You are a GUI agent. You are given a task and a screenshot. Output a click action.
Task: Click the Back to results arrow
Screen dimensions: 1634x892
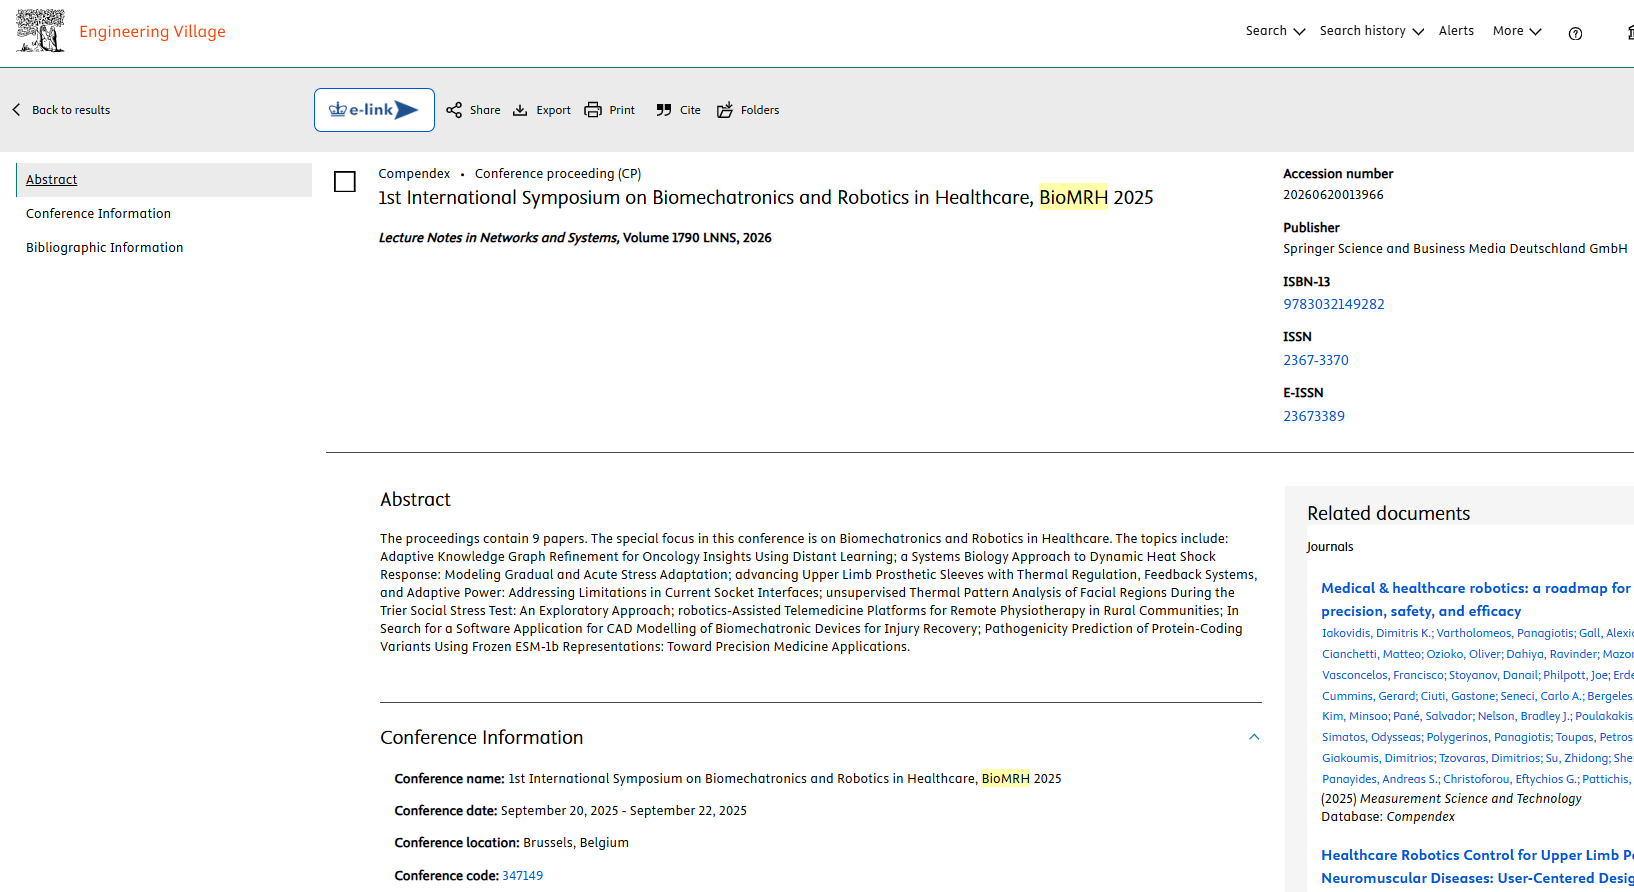tap(17, 110)
